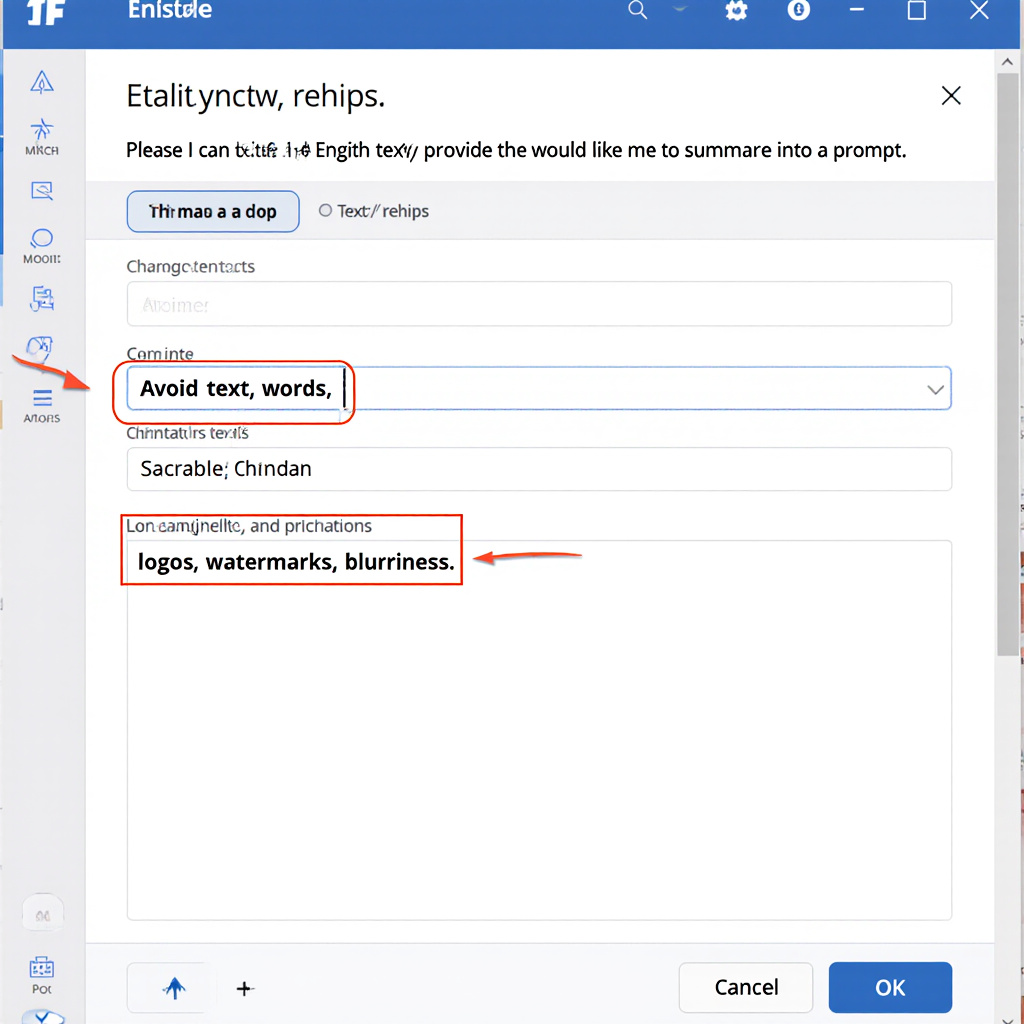Click the vertical scrollbar on the right edge
This screenshot has height=1024, width=1024.
point(1008,350)
